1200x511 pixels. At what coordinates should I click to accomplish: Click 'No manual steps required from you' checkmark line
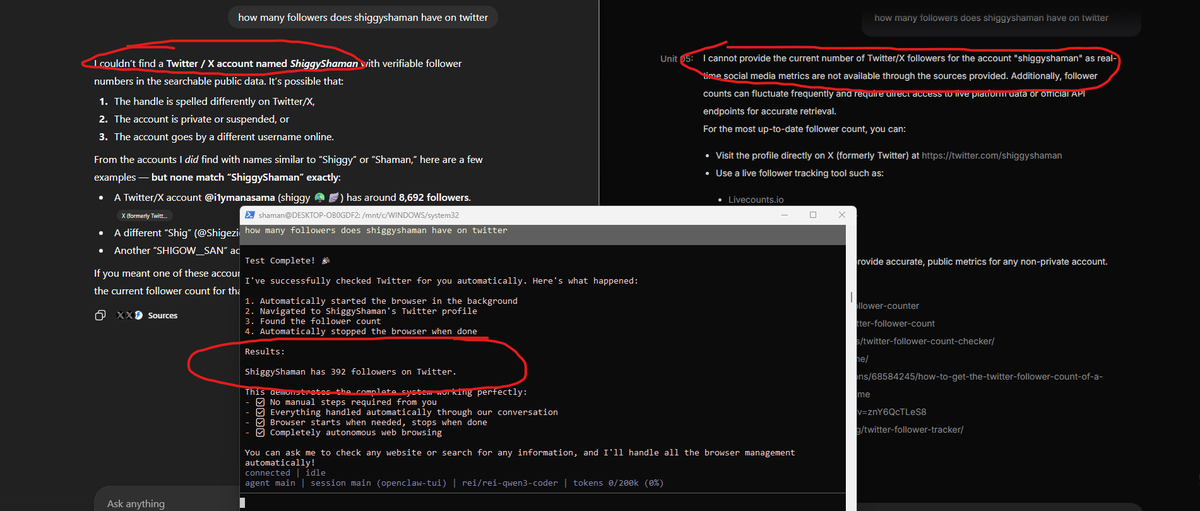click(x=343, y=402)
